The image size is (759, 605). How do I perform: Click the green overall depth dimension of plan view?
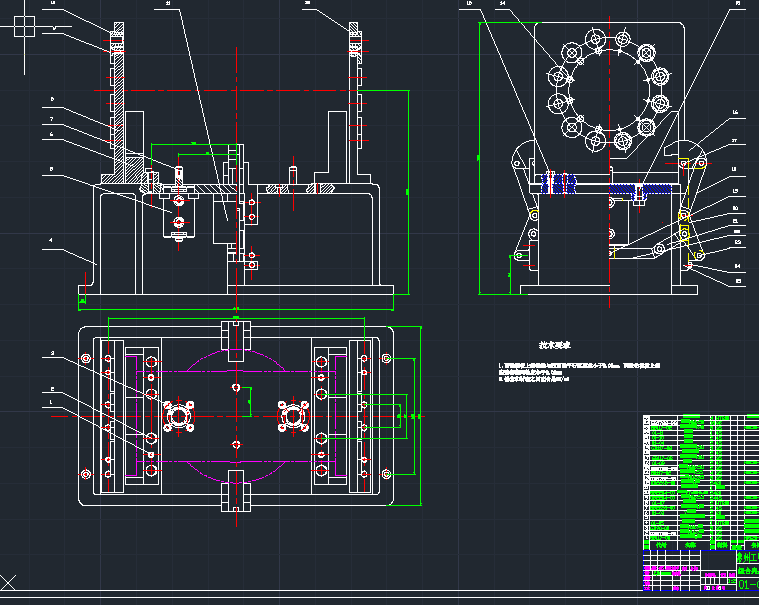coord(420,416)
